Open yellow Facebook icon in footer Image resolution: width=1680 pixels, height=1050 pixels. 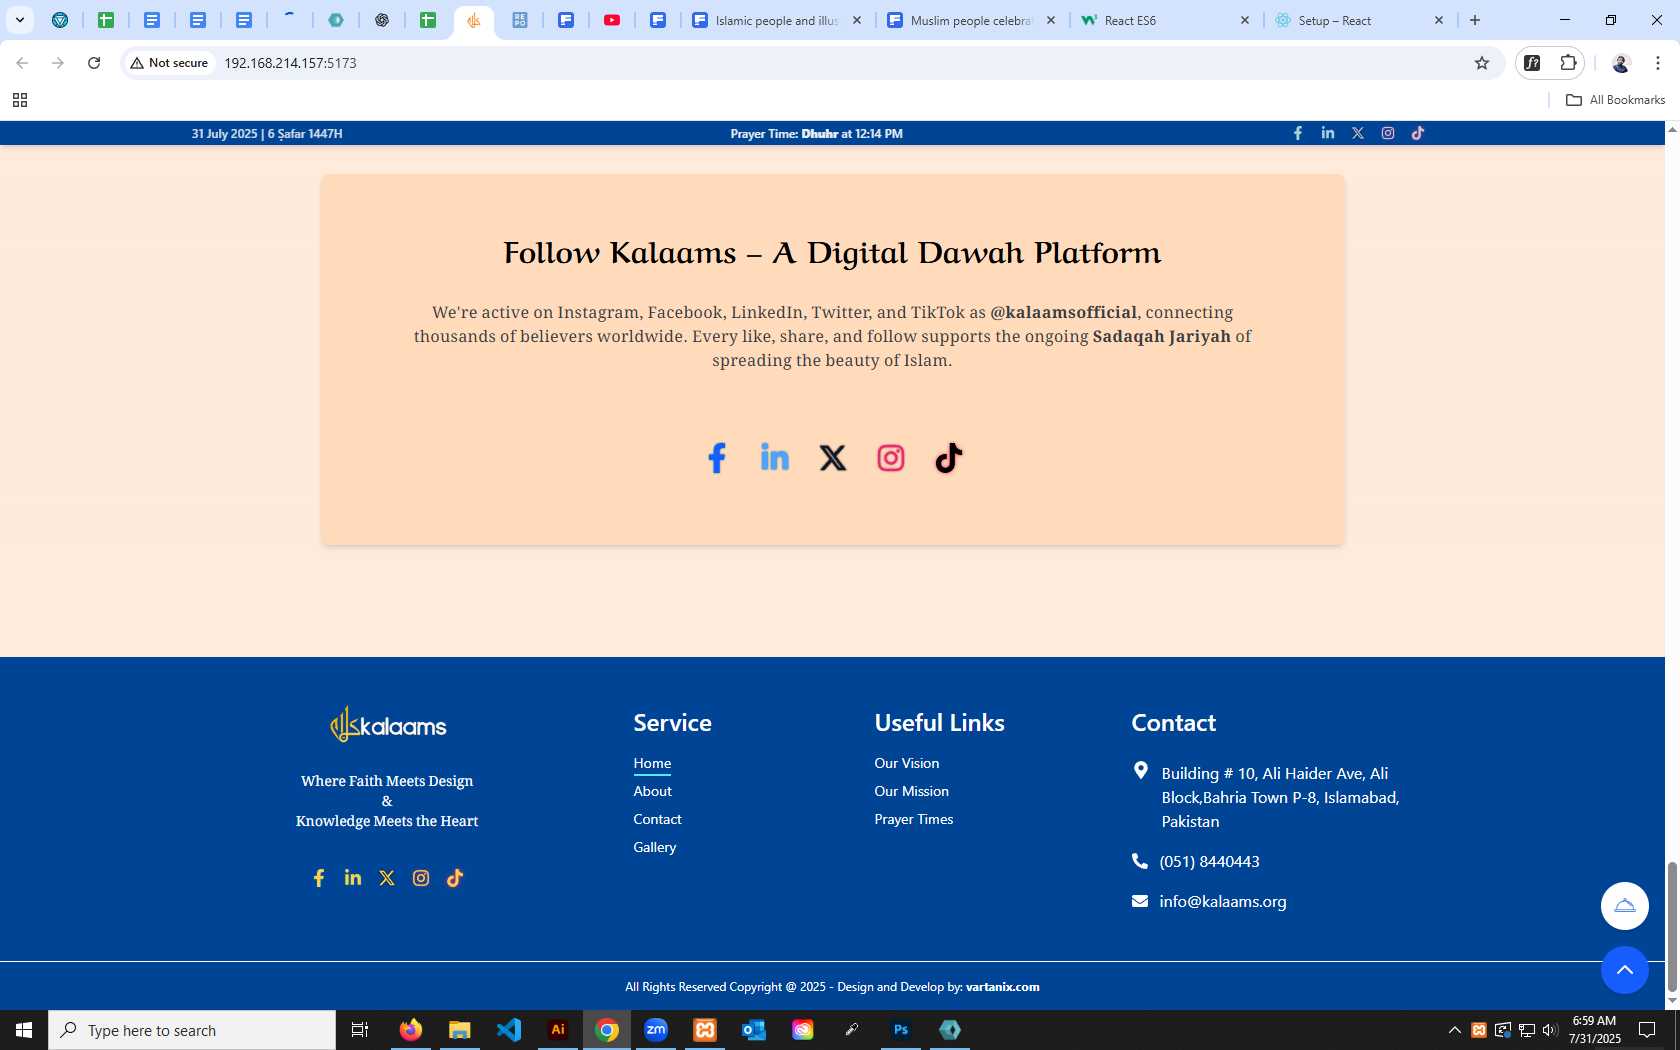[319, 878]
